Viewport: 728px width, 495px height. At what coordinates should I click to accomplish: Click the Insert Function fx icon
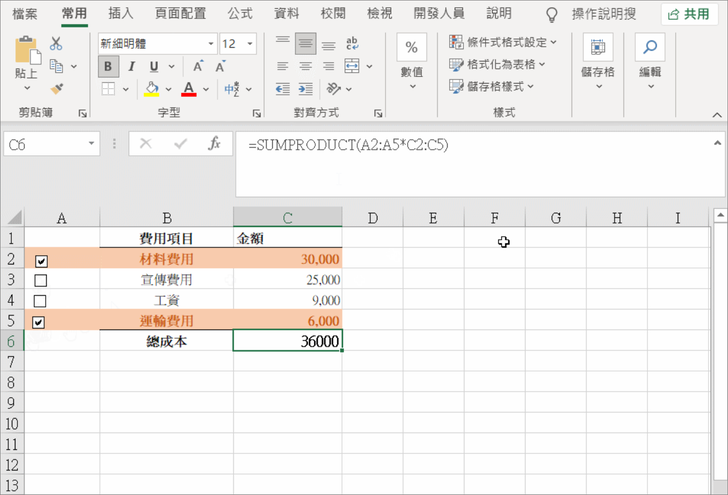(x=214, y=144)
